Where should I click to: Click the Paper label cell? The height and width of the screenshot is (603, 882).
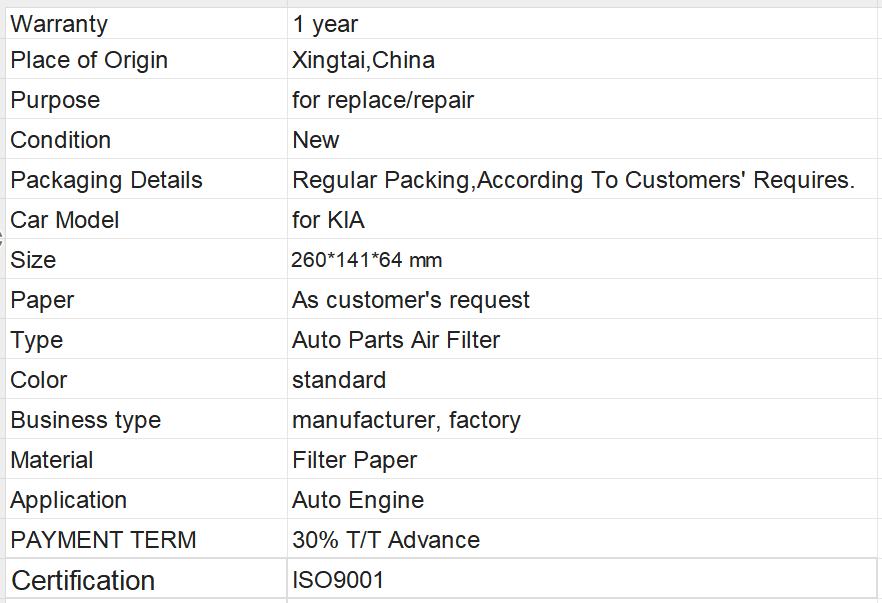point(146,299)
